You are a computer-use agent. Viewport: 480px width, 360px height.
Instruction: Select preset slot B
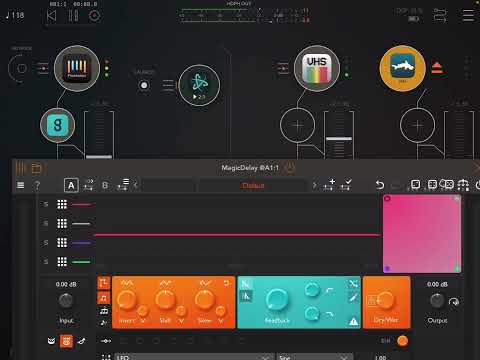pos(105,185)
